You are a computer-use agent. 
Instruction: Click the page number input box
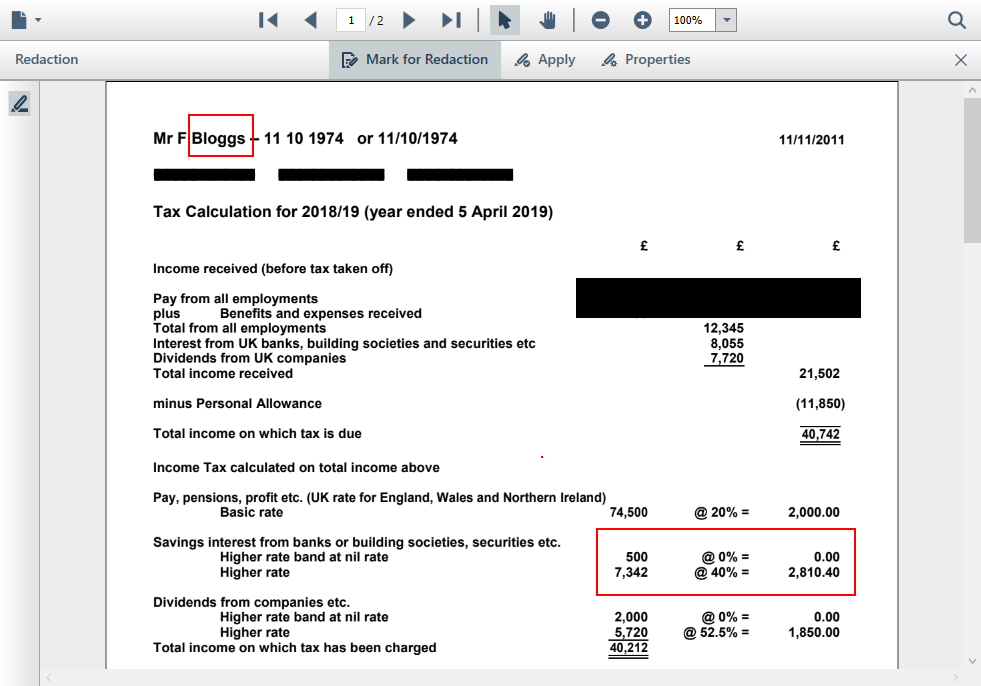point(351,20)
